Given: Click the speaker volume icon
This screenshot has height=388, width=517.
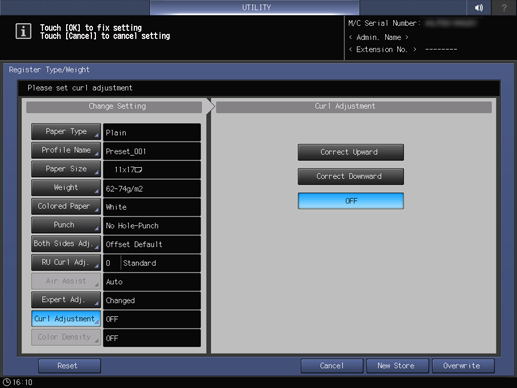Looking at the screenshot, I should (479, 7).
